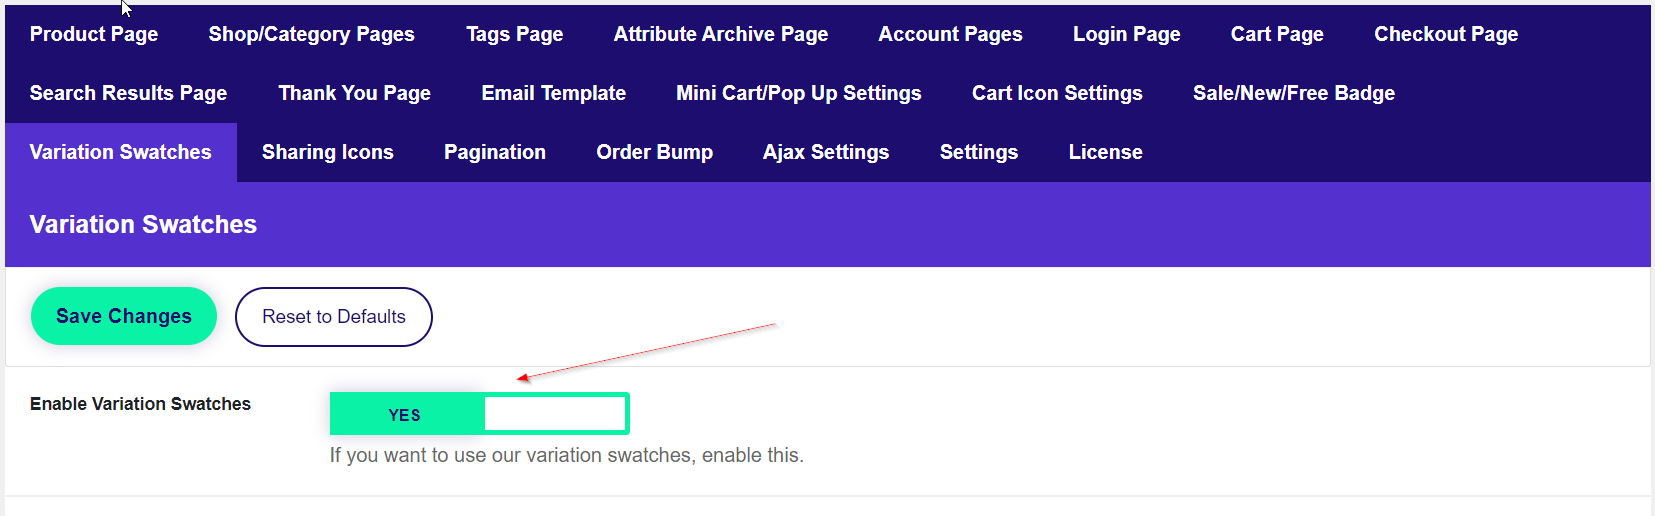Viewport: 1655px width, 516px height.
Task: Go to Search Results Page tab
Action: click(128, 93)
